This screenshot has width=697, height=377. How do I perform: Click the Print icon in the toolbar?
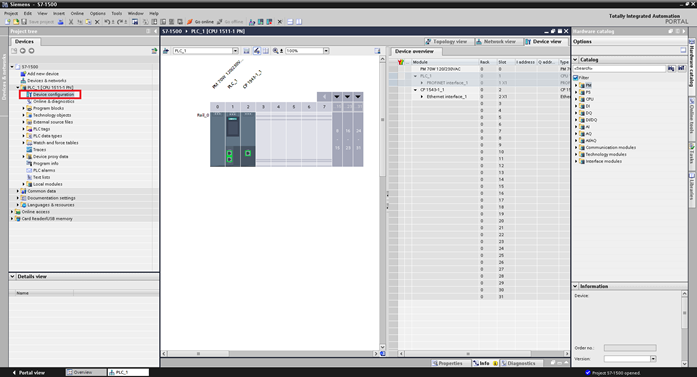tap(61, 21)
